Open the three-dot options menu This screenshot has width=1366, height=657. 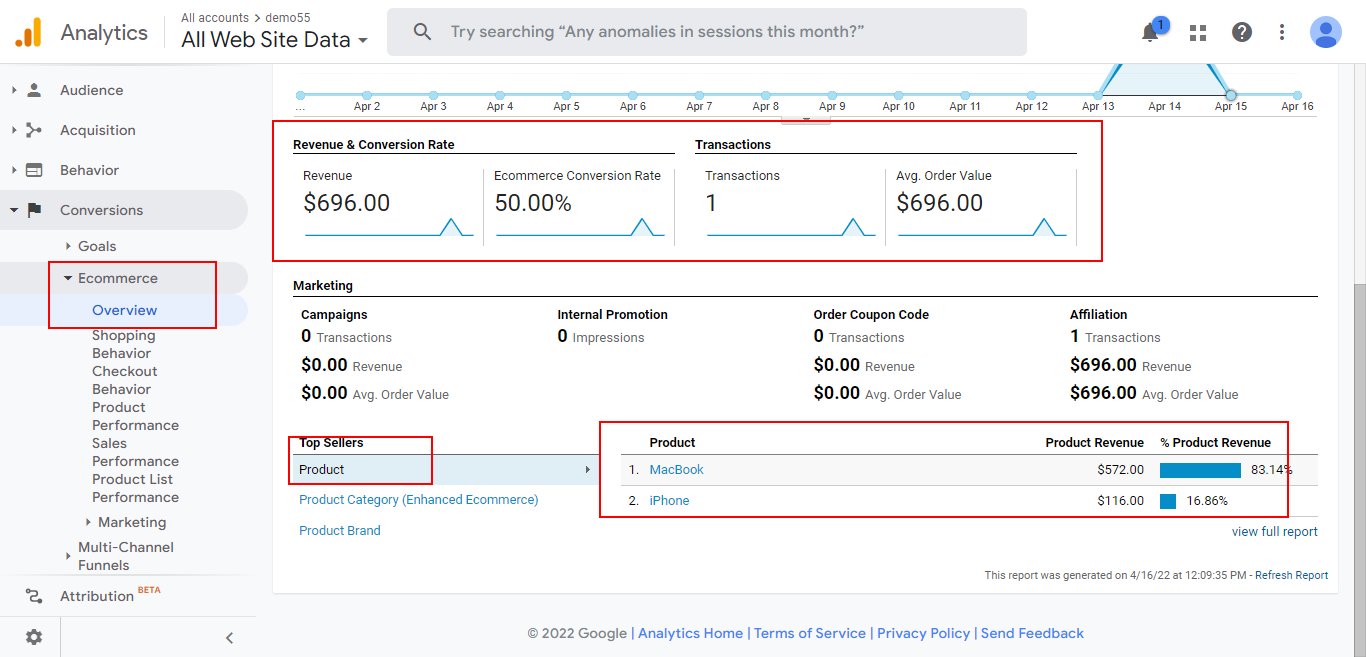pos(1281,32)
